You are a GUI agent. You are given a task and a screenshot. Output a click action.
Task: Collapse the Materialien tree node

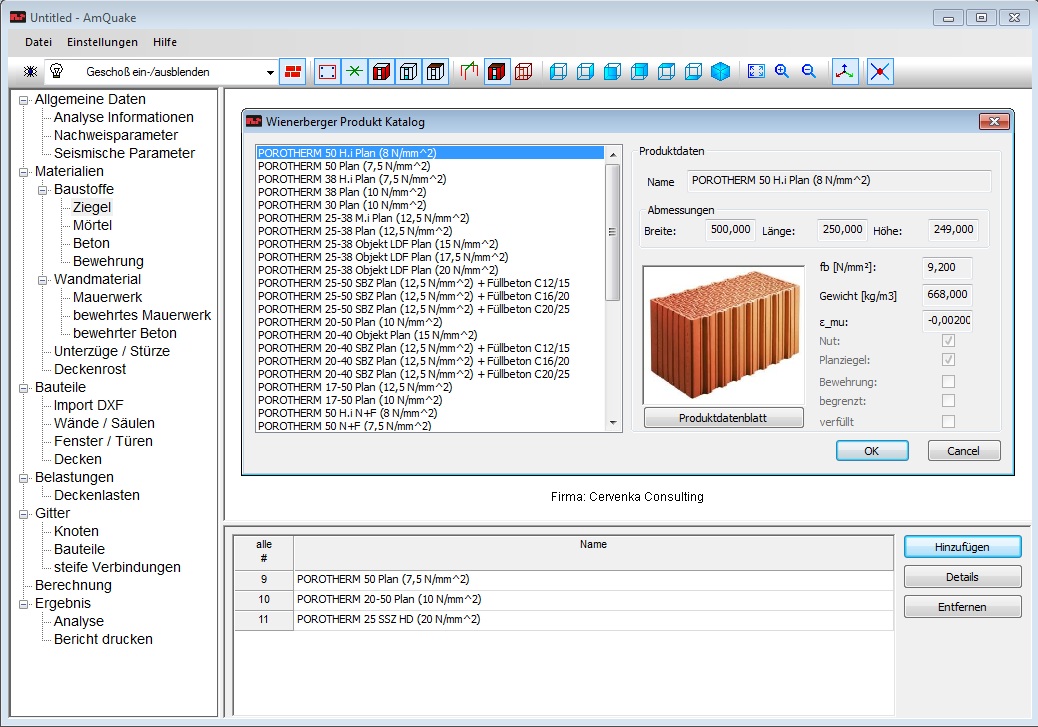(24, 172)
